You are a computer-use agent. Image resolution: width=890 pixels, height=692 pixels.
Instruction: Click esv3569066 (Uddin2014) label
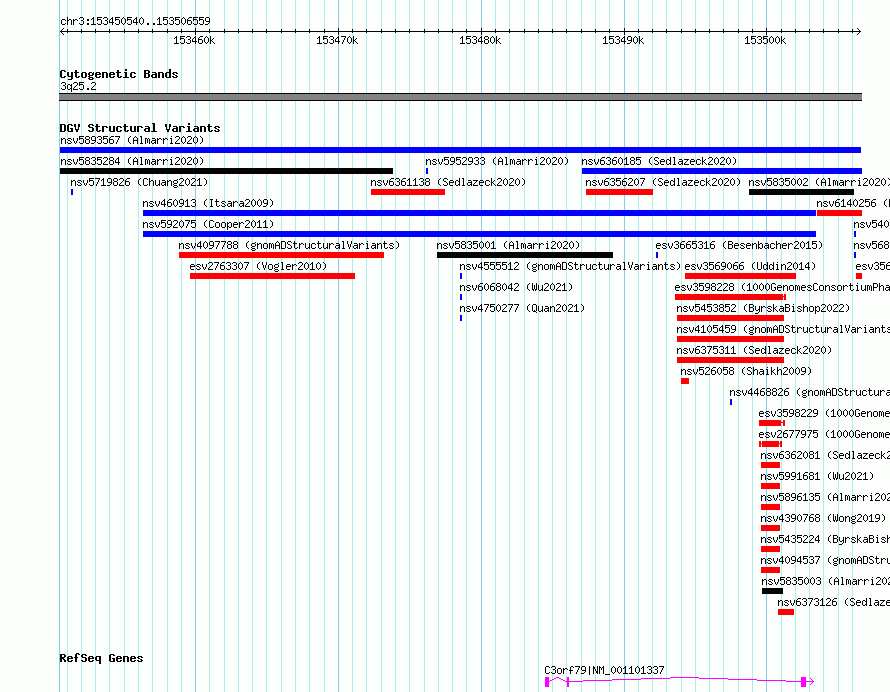[x=750, y=266]
